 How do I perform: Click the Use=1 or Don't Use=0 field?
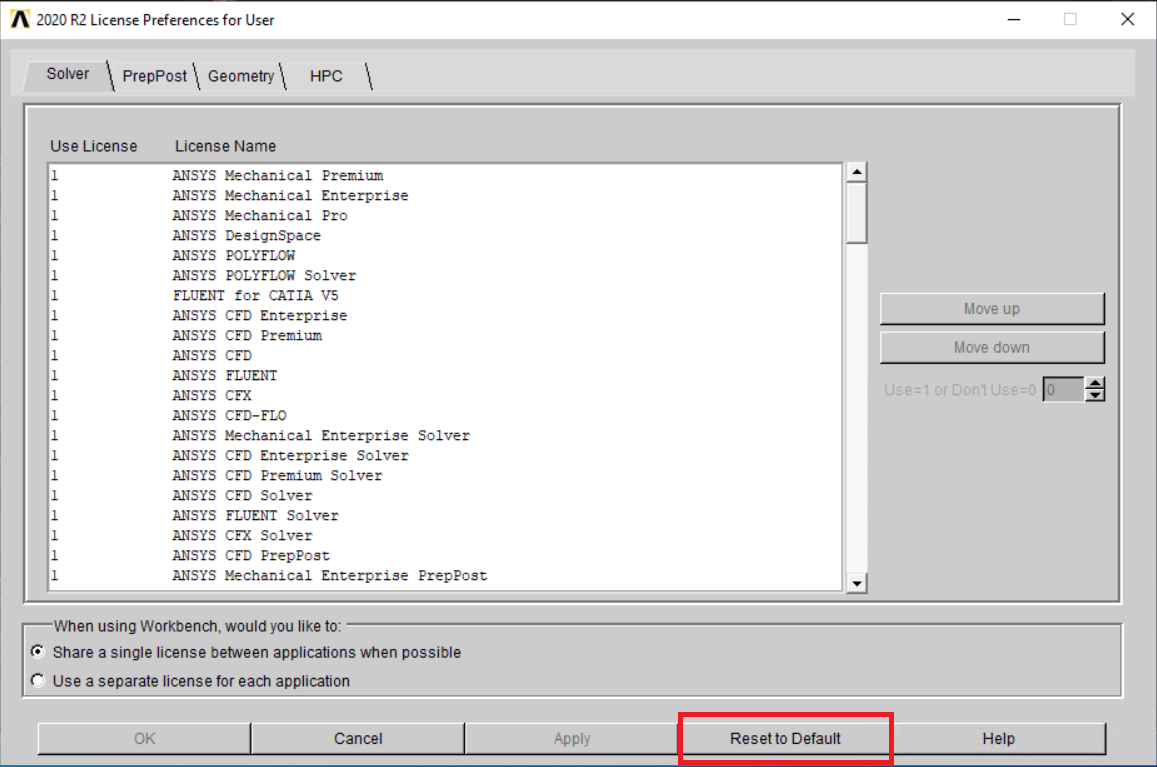point(1063,389)
